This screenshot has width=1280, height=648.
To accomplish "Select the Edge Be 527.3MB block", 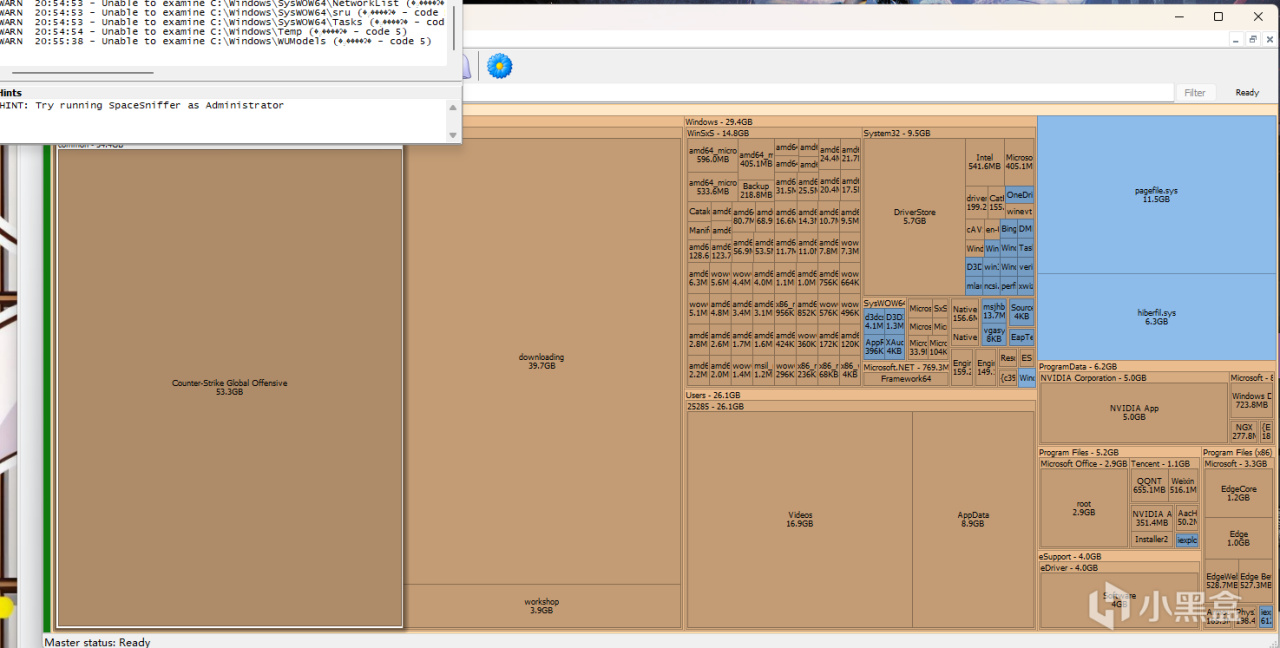I will point(1256,581).
